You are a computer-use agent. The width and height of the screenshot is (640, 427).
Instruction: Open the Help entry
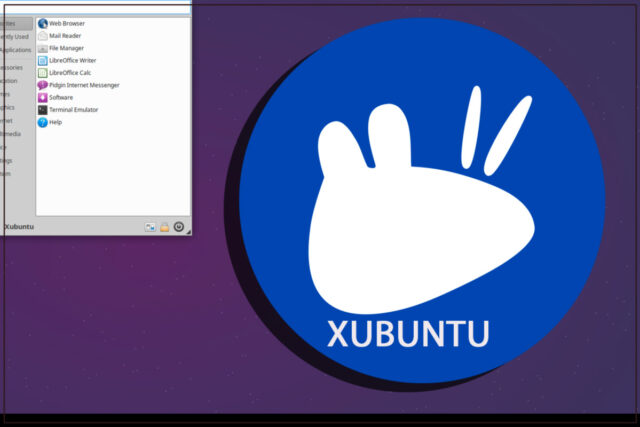(x=113, y=122)
